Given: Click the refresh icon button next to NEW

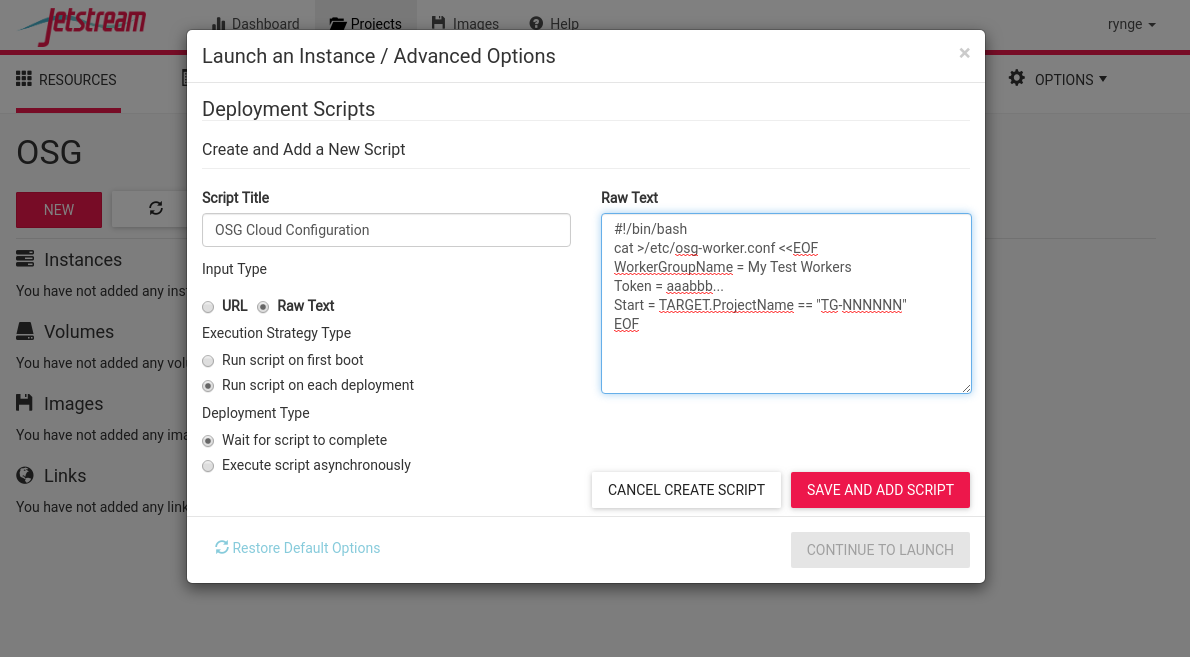Looking at the screenshot, I should (x=156, y=209).
